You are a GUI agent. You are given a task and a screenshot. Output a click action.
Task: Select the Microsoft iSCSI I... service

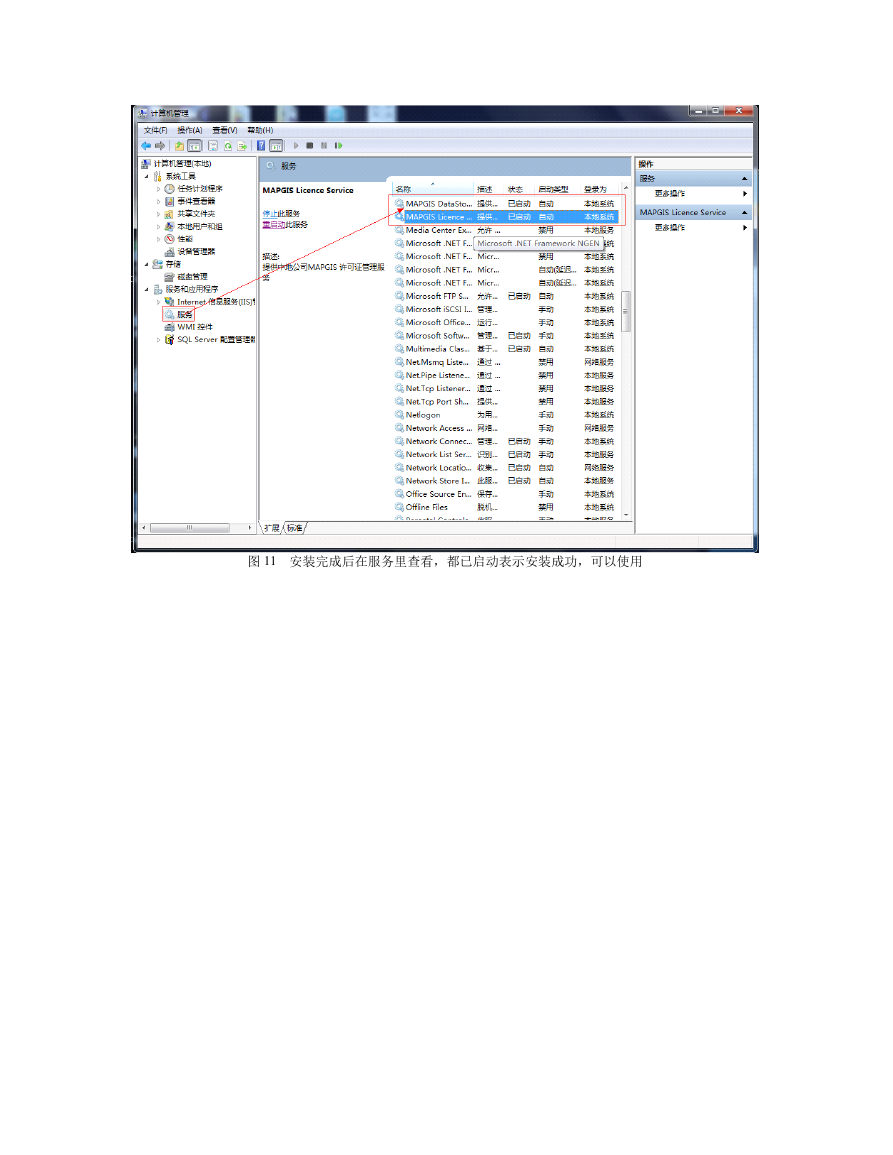[x=505, y=309]
